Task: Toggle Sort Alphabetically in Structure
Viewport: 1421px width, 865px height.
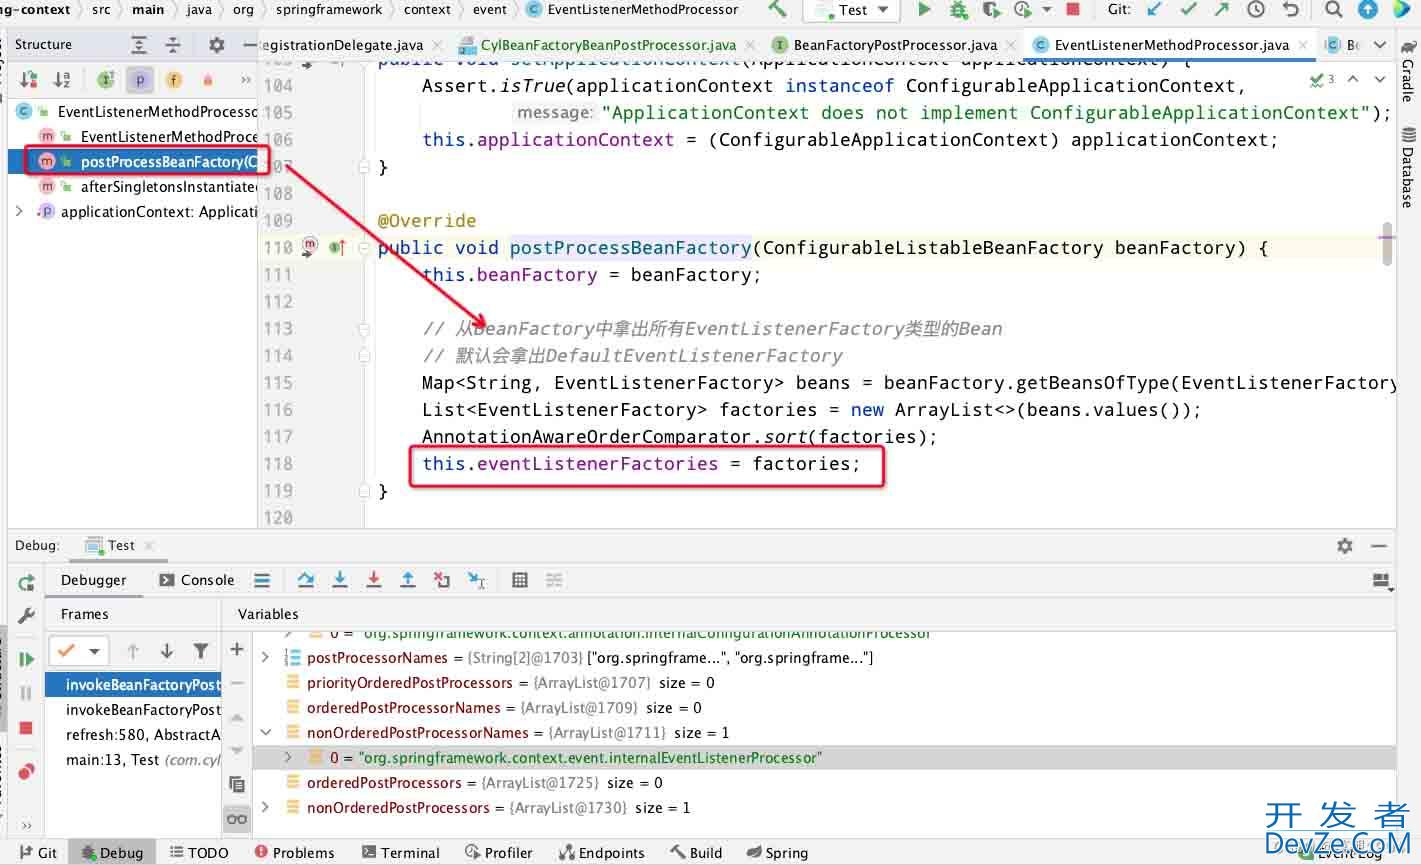Action: click(x=62, y=79)
